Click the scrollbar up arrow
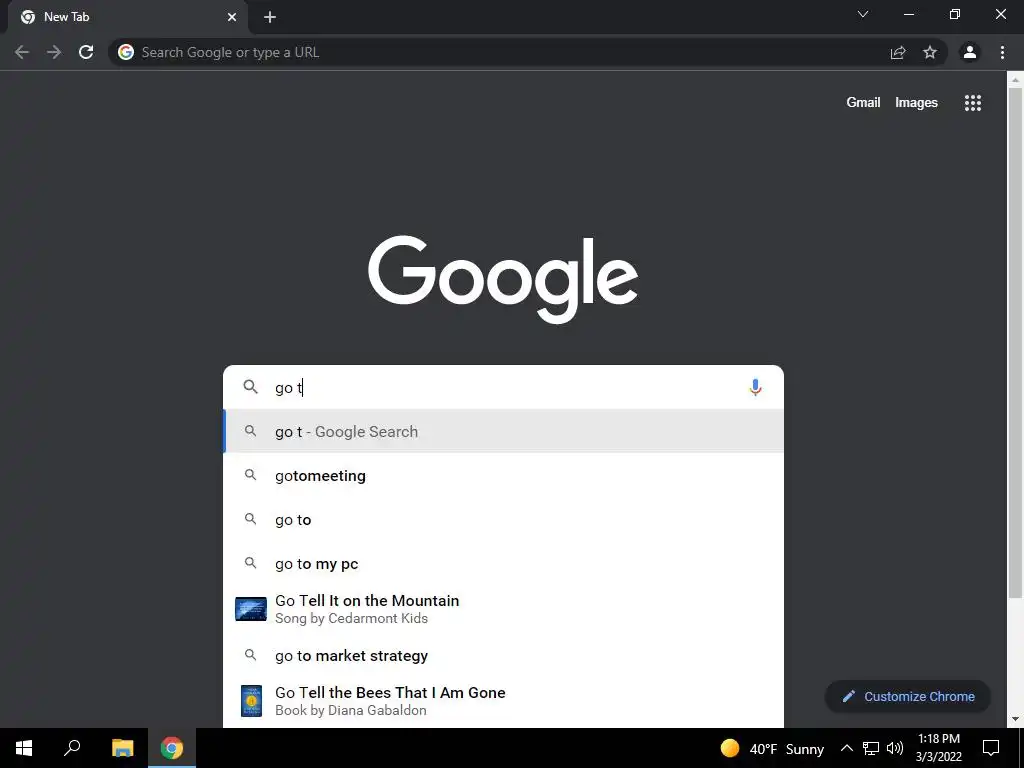 coord(1015,80)
